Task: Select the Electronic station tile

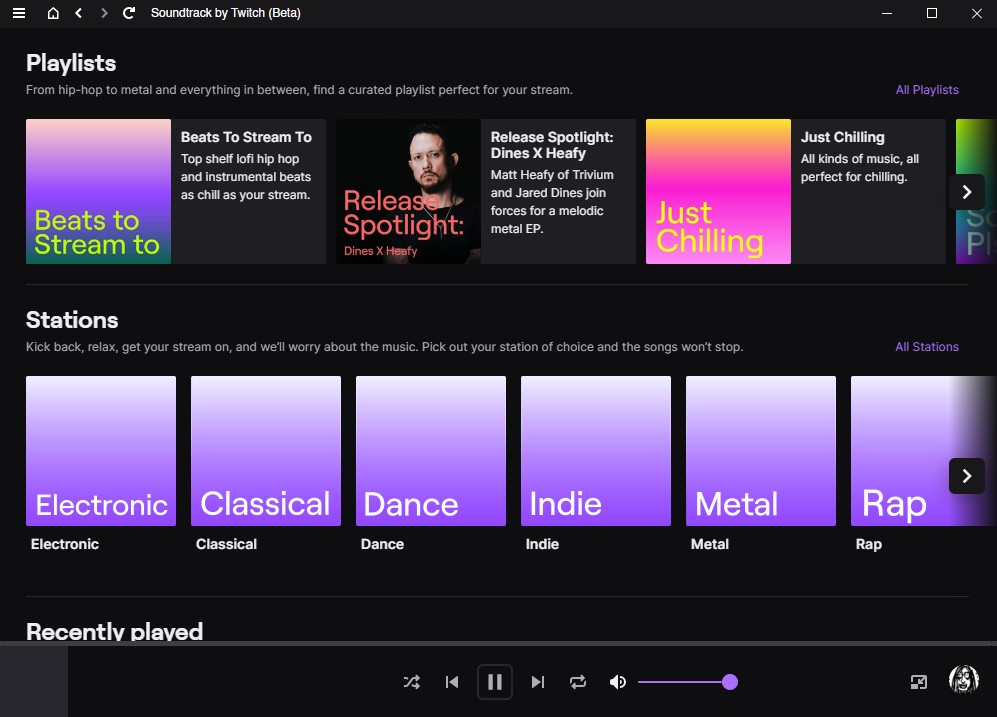Action: pos(101,451)
